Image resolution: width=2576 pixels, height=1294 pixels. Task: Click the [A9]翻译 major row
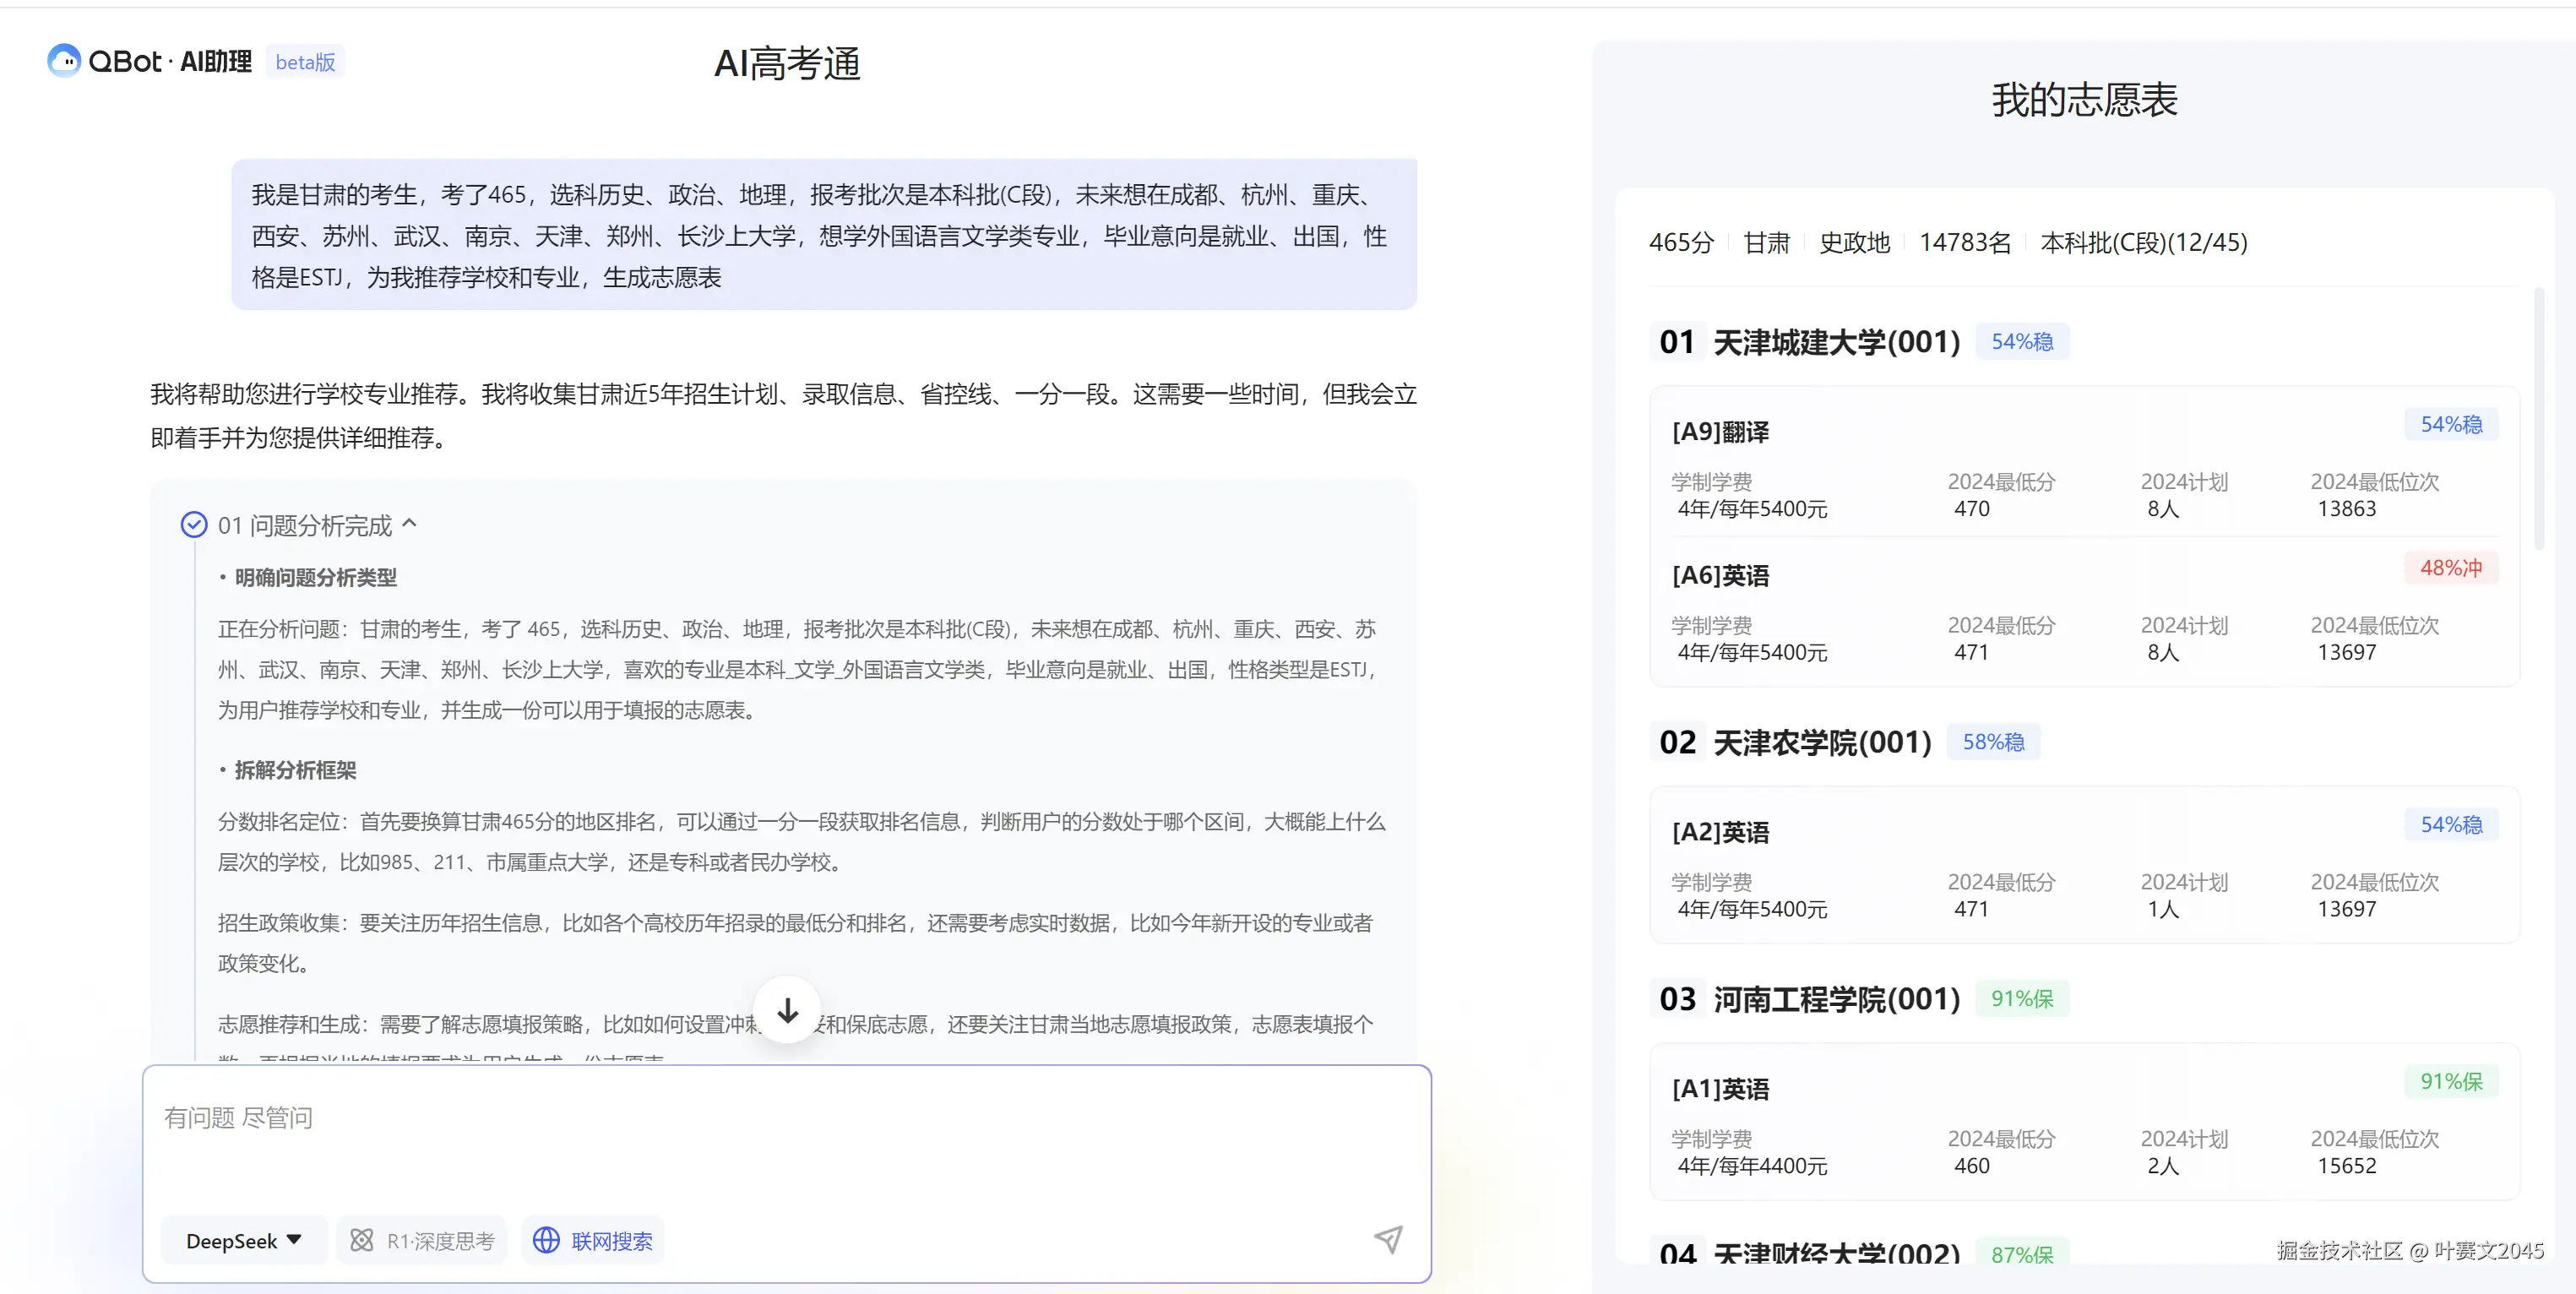[x=1721, y=432]
